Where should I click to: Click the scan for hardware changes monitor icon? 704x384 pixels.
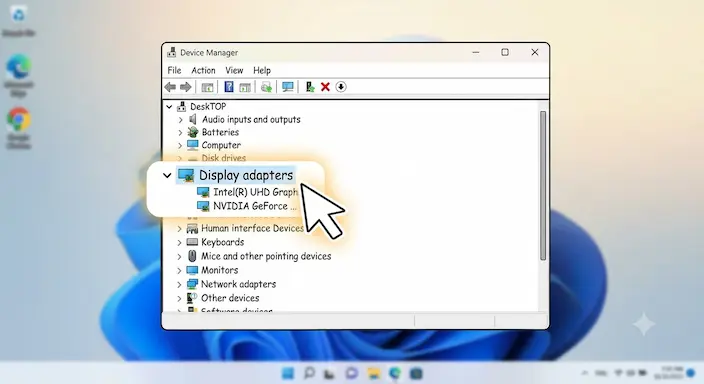point(288,87)
